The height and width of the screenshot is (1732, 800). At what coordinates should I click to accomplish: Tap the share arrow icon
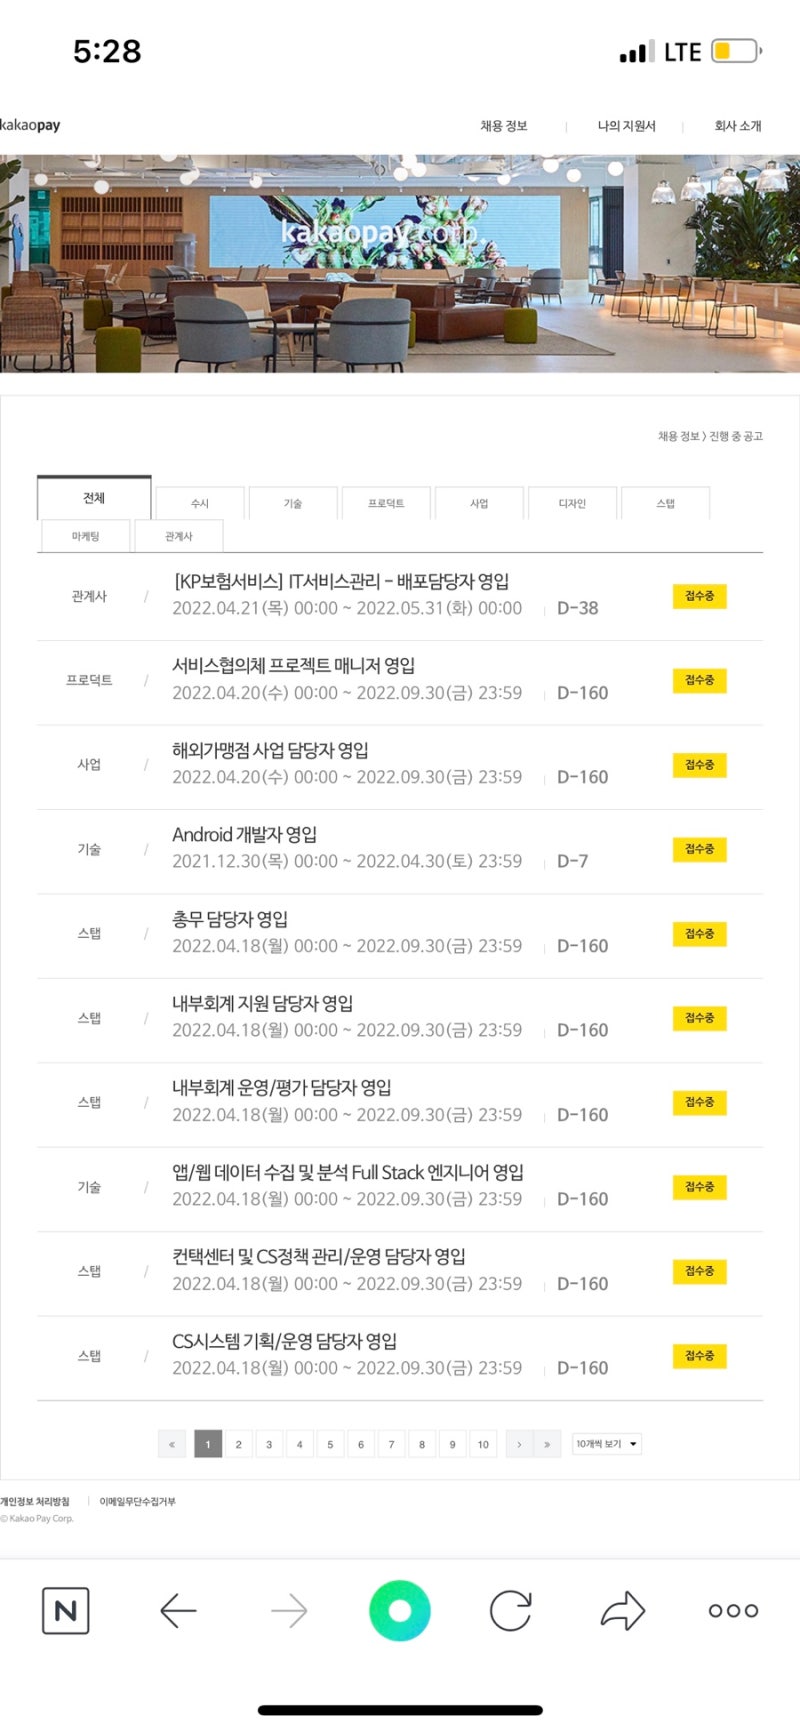[622, 1610]
